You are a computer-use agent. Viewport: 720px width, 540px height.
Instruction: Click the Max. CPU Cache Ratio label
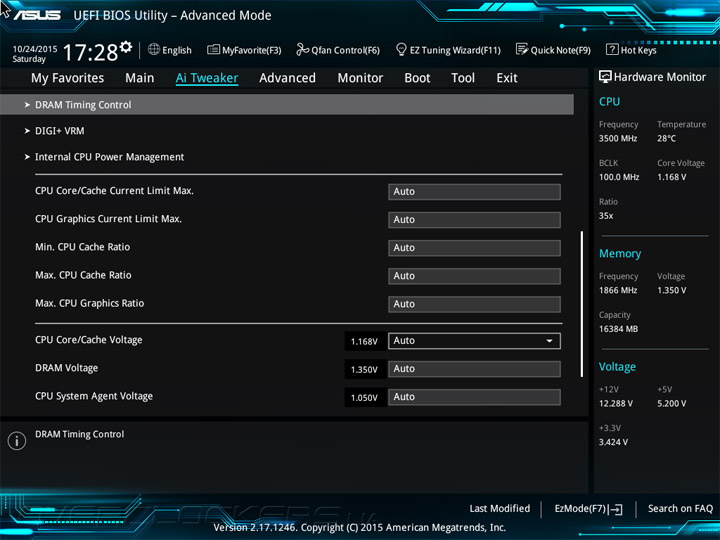(83, 276)
